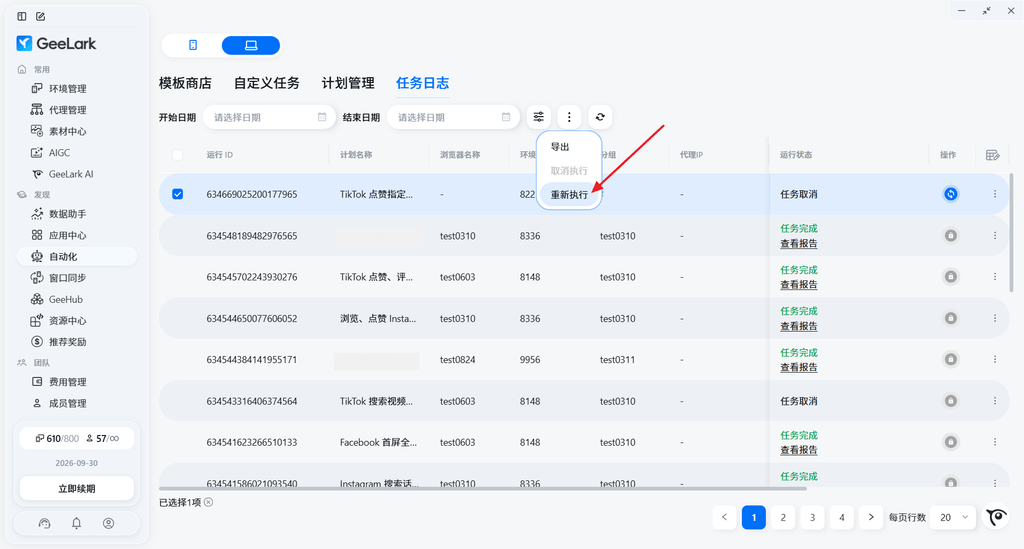This screenshot has width=1024, height=549.
Task: Go to the previous page arrow
Action: point(724,518)
